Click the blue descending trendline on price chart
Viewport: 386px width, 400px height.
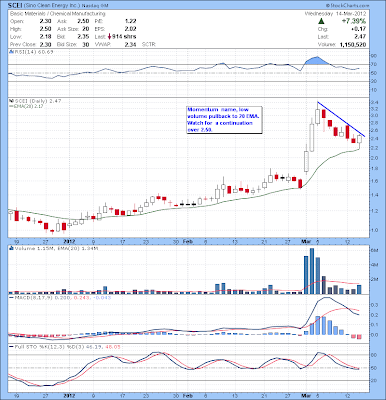pos(341,119)
